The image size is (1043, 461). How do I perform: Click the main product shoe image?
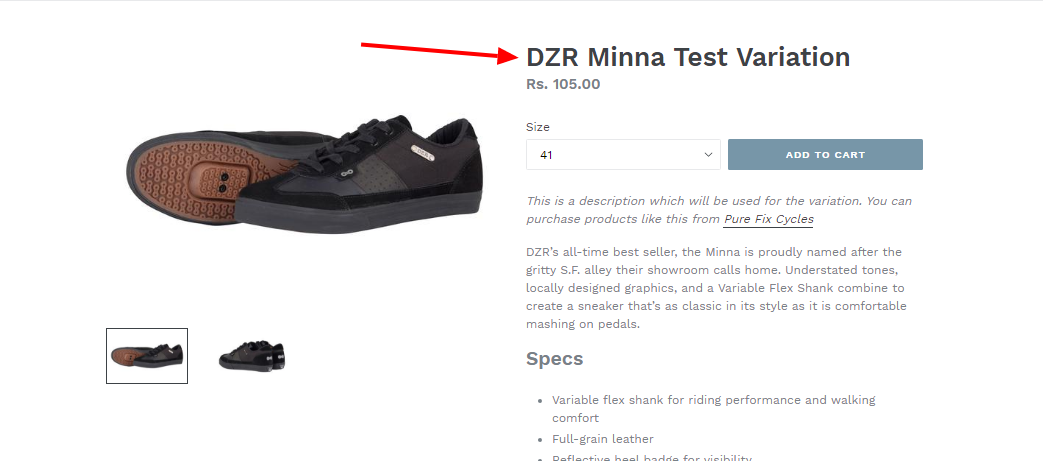click(x=304, y=174)
